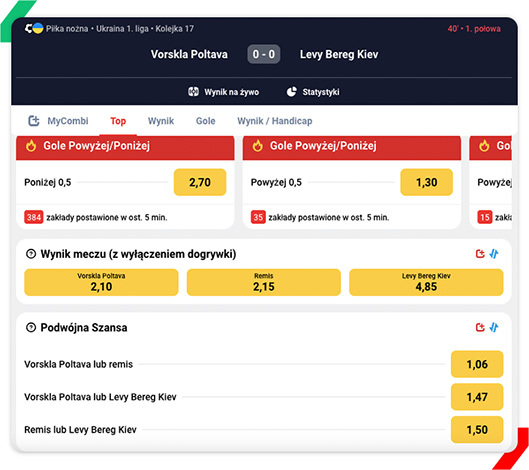
Task: Open the Gole tab
Action: pos(205,121)
